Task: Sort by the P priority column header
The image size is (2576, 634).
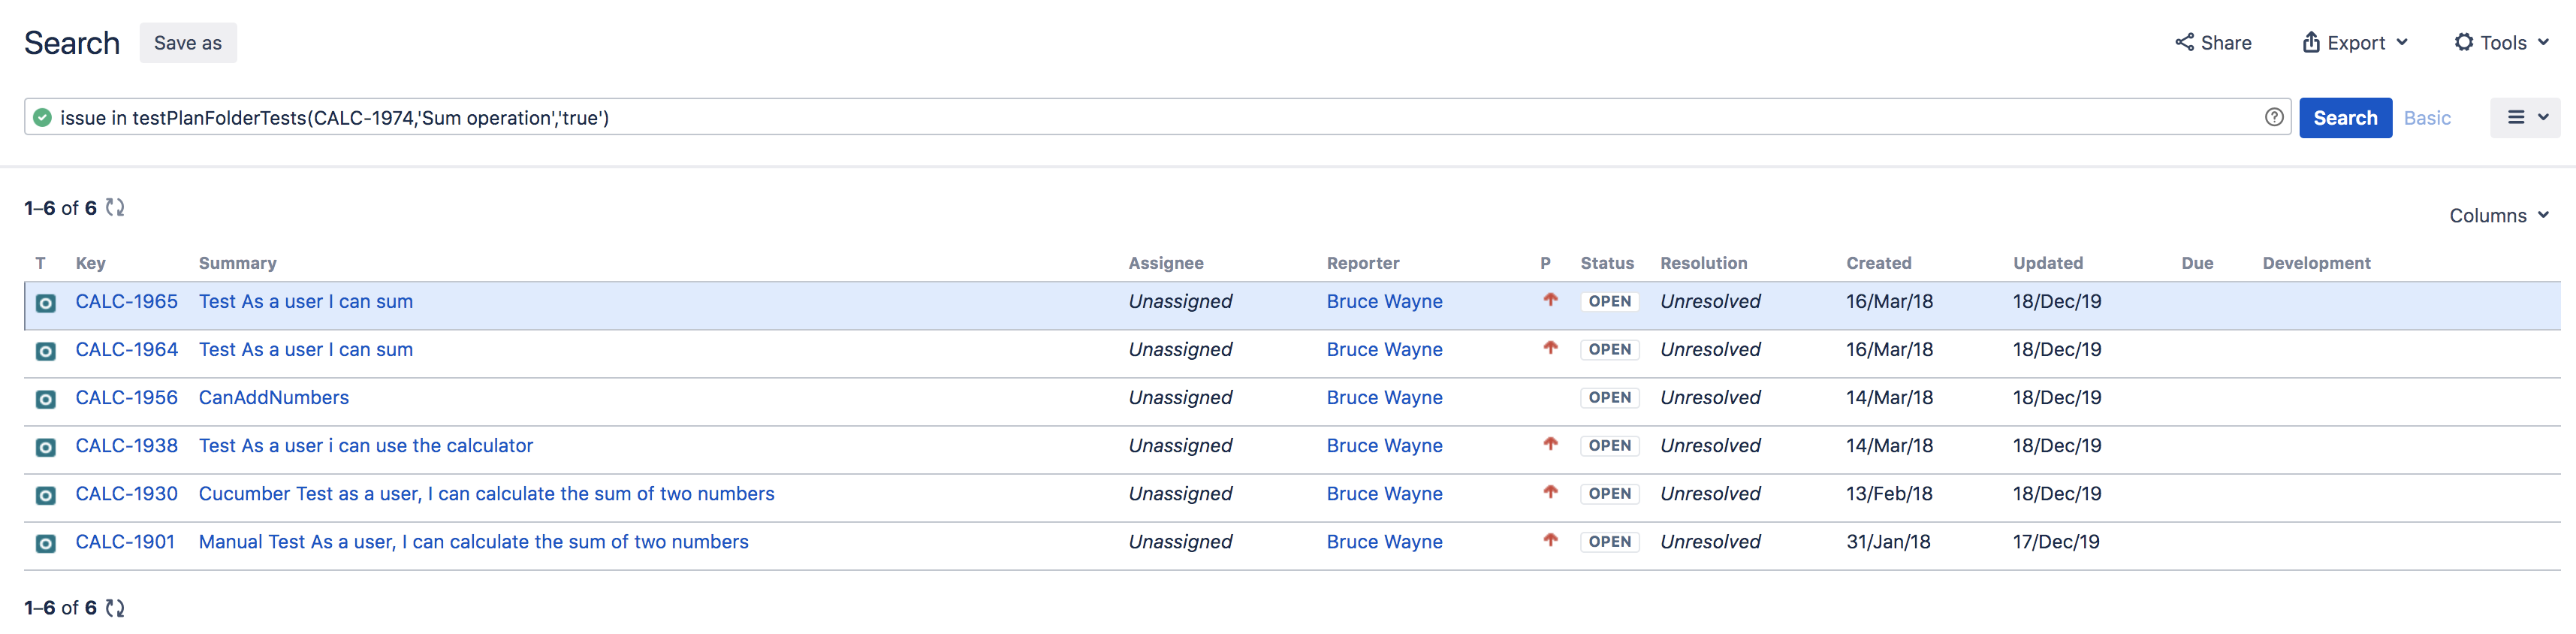Action: 1545,263
